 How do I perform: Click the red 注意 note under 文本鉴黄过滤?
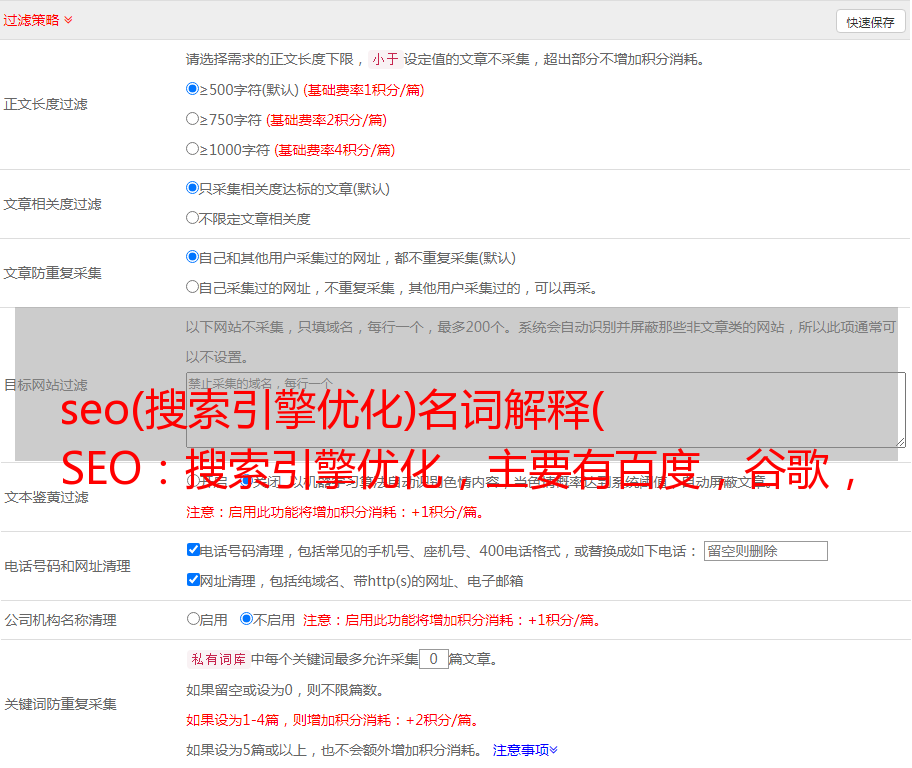coord(335,513)
